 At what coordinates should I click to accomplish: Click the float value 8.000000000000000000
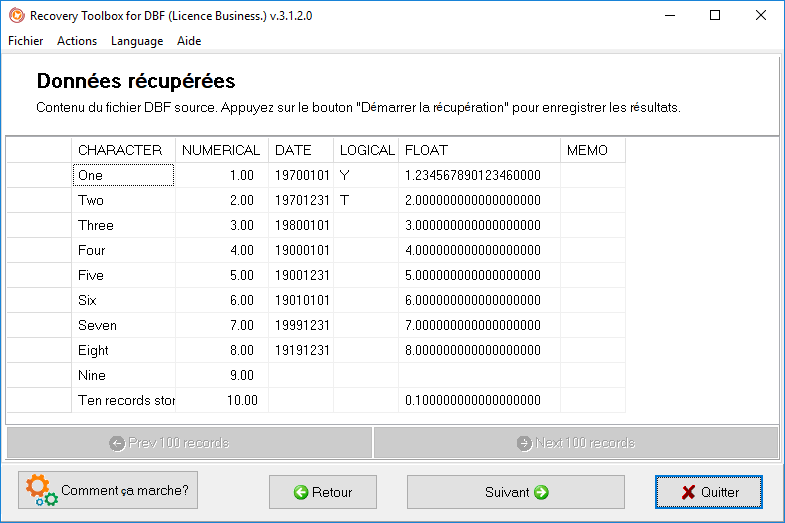[479, 350]
